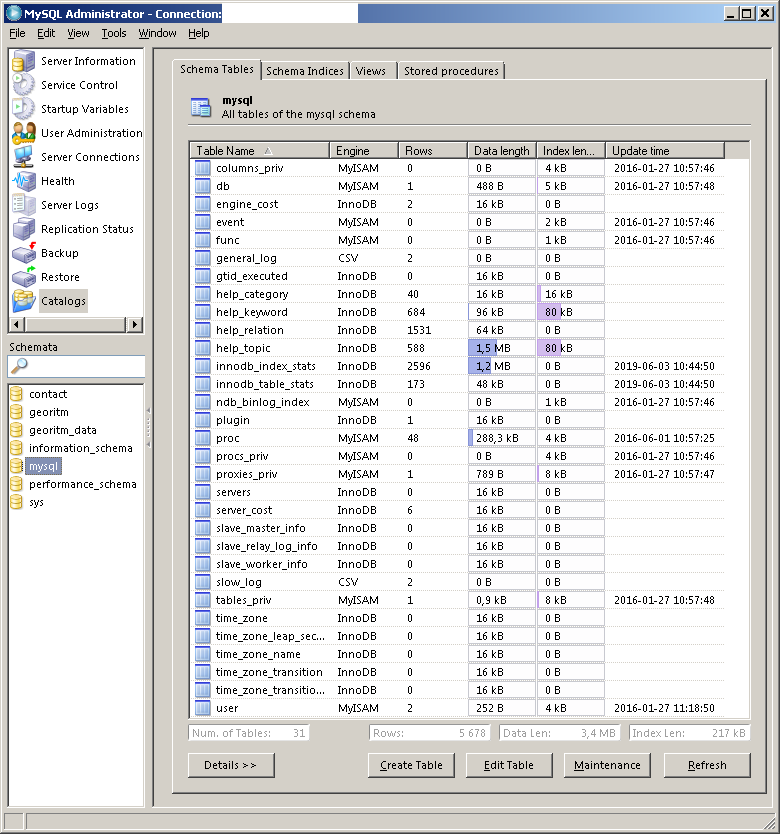The width and height of the screenshot is (780, 834).
Task: Open the Tools menu
Action: tap(114, 33)
